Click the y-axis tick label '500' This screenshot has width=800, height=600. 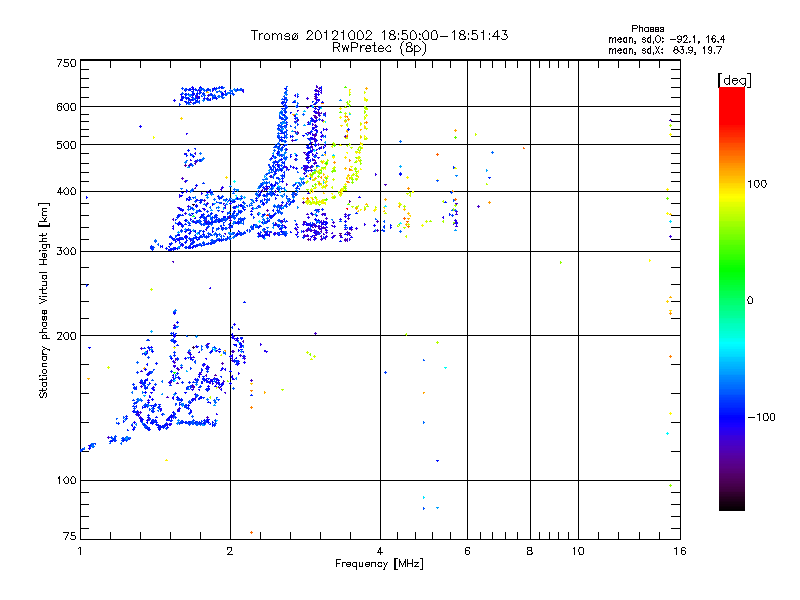coord(66,145)
